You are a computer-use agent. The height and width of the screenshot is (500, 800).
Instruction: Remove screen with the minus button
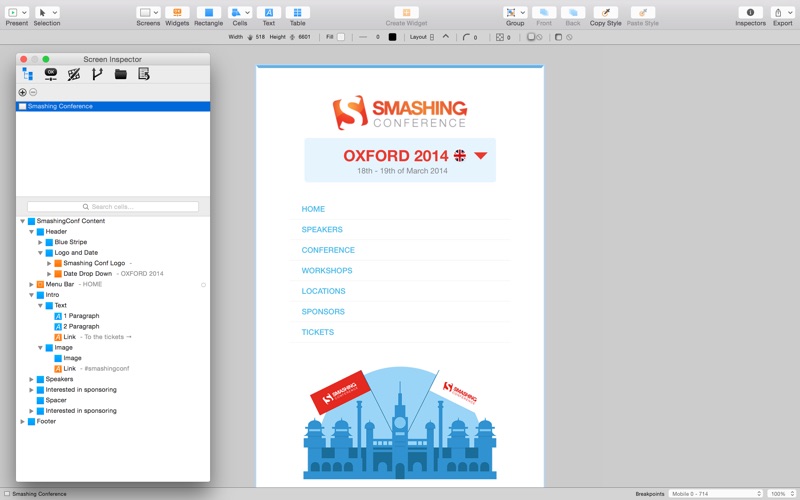33,92
